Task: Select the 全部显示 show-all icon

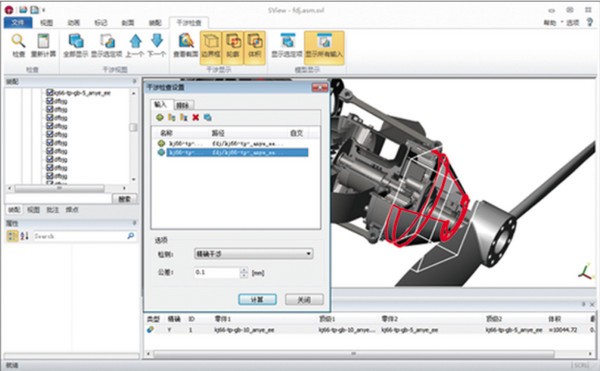Action: [x=76, y=41]
